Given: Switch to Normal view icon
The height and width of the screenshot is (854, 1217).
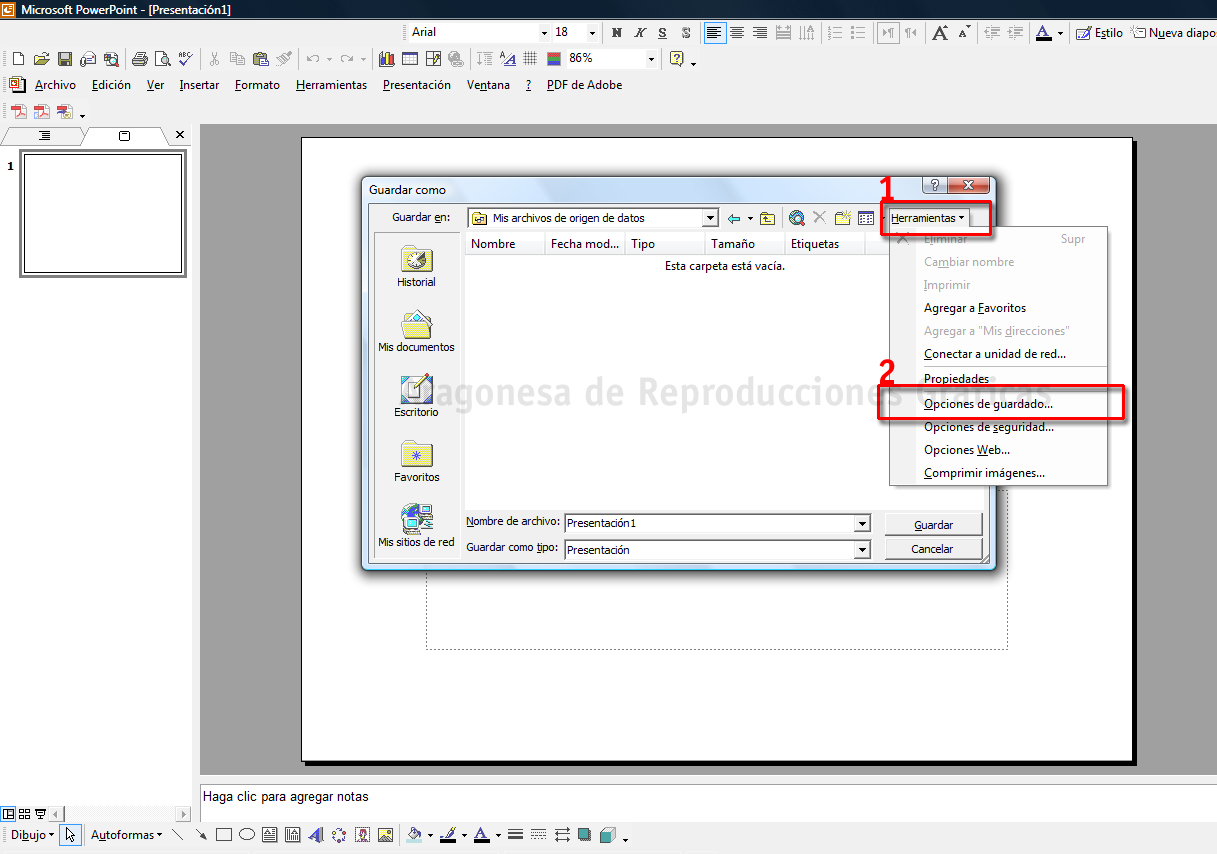Looking at the screenshot, I should 8,814.
